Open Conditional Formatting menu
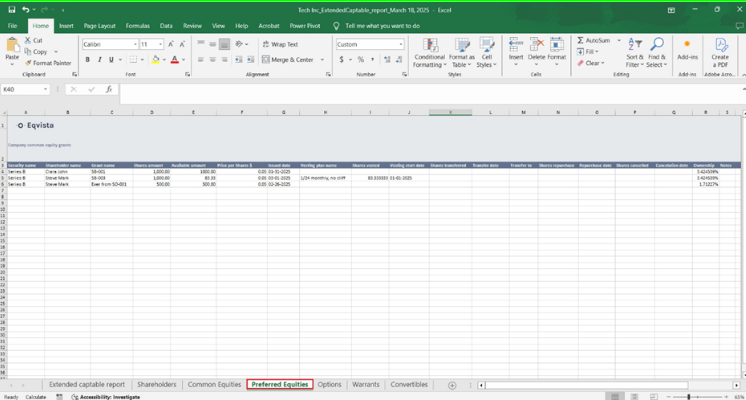The image size is (746, 400). (x=430, y=52)
